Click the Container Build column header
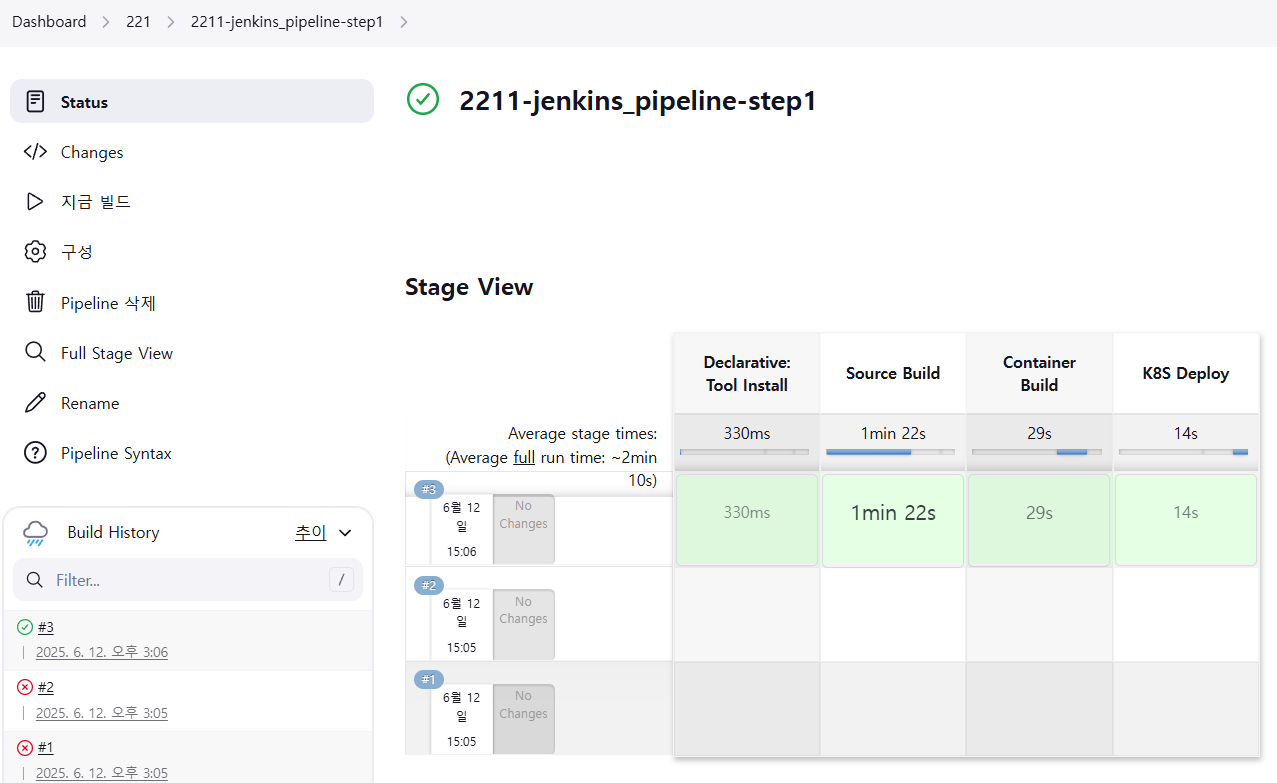 coord(1039,374)
